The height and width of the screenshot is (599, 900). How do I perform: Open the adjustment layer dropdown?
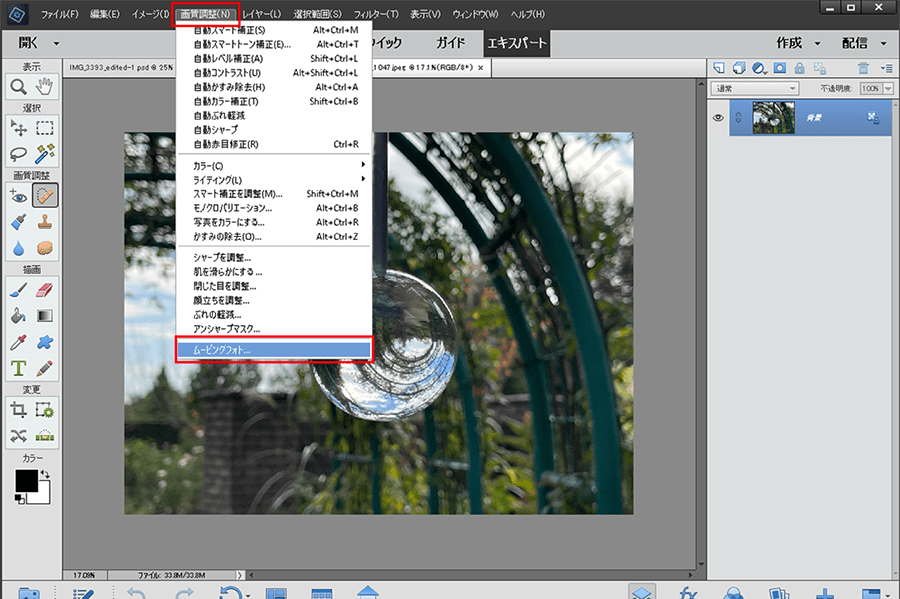click(x=759, y=68)
